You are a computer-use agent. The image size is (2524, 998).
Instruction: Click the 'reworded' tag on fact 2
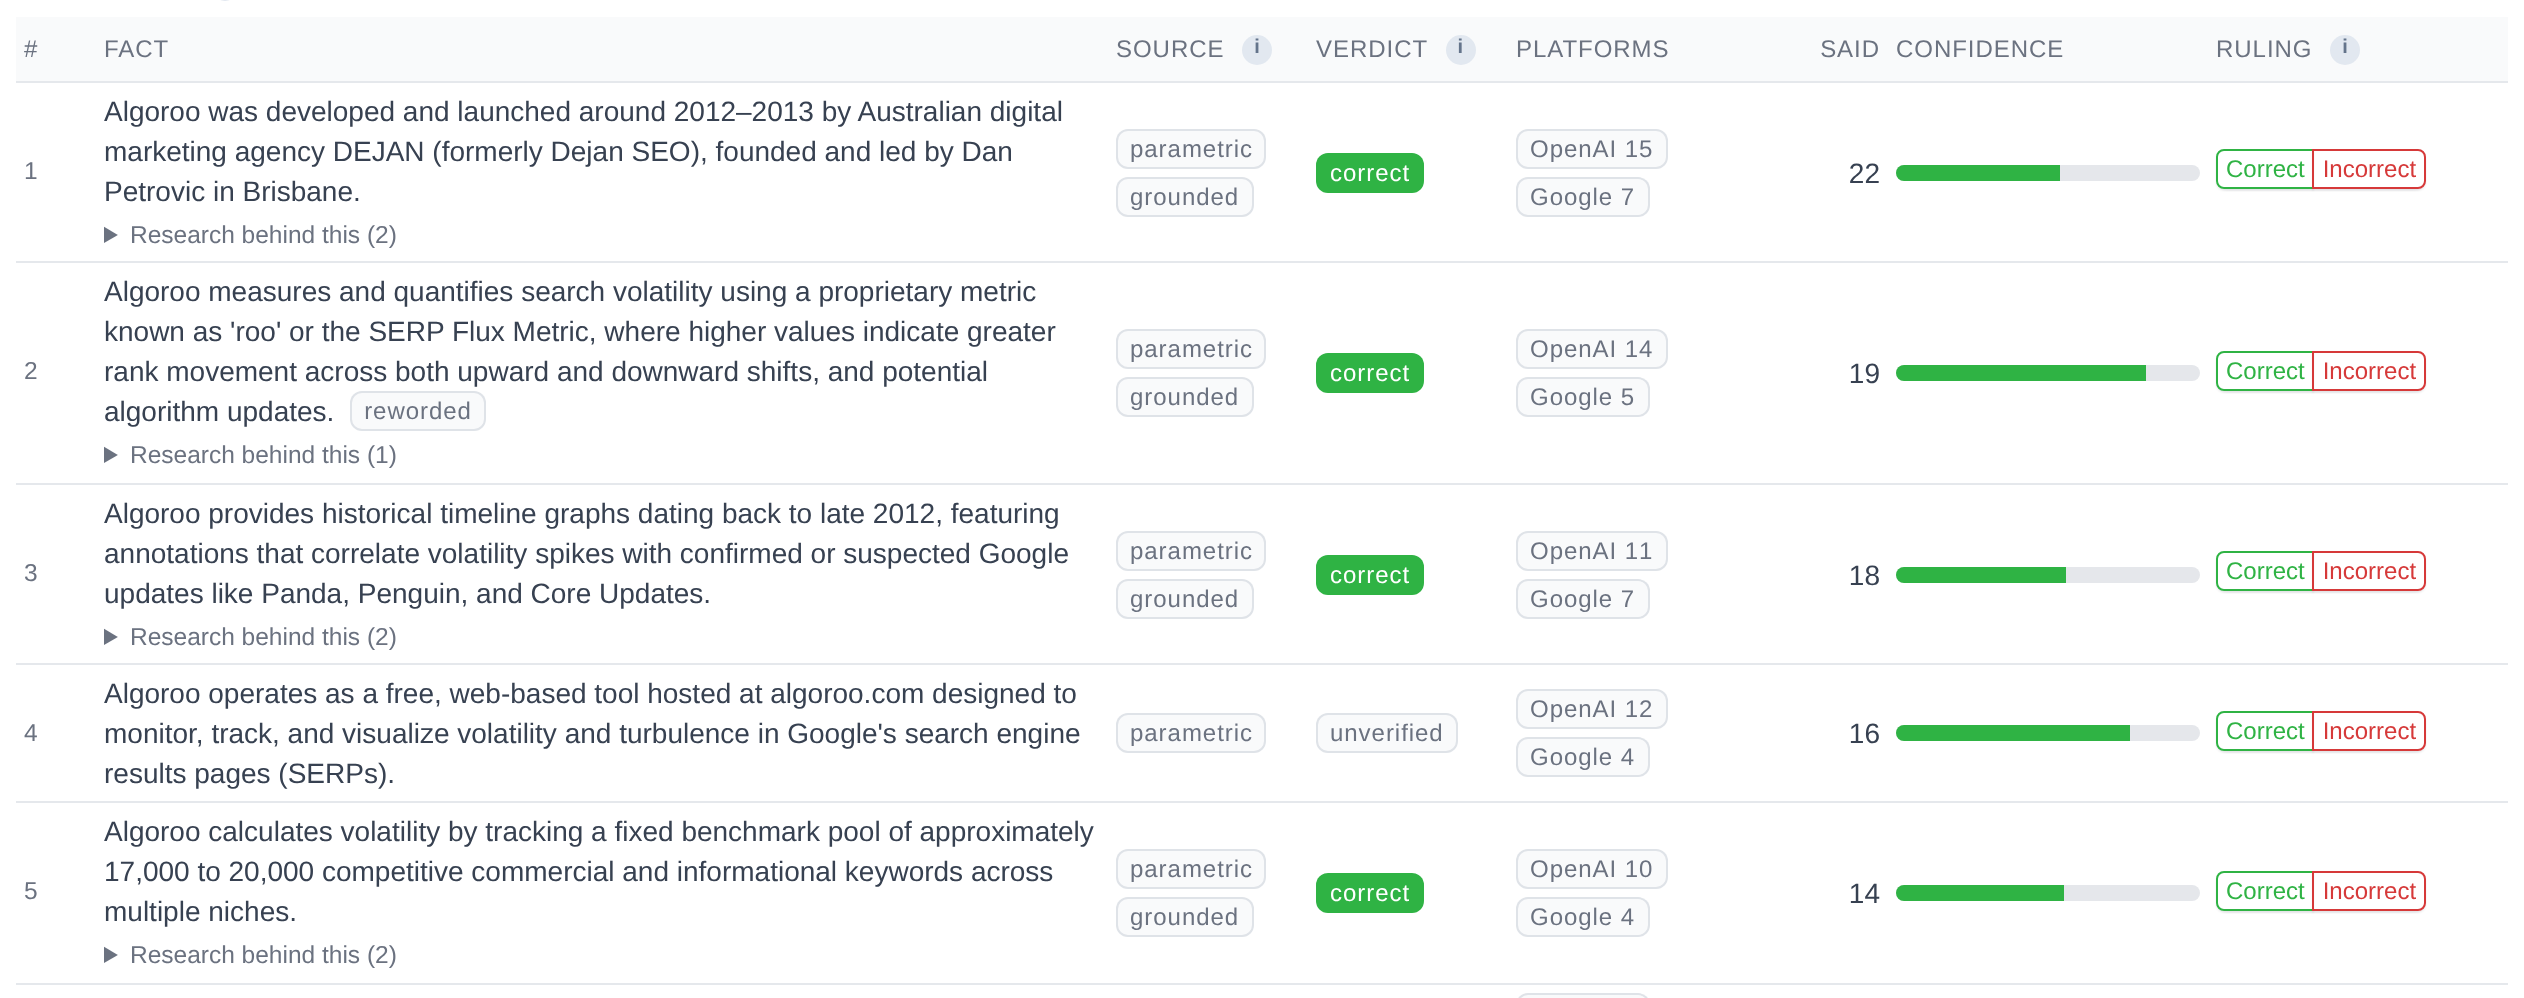pos(417,411)
